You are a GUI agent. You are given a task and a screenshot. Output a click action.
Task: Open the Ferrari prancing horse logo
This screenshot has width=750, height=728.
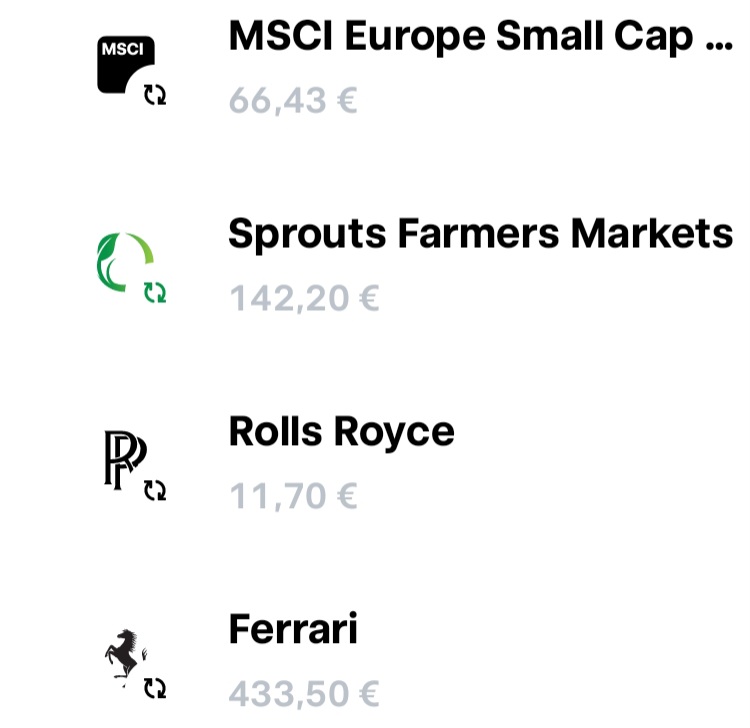click(x=126, y=658)
